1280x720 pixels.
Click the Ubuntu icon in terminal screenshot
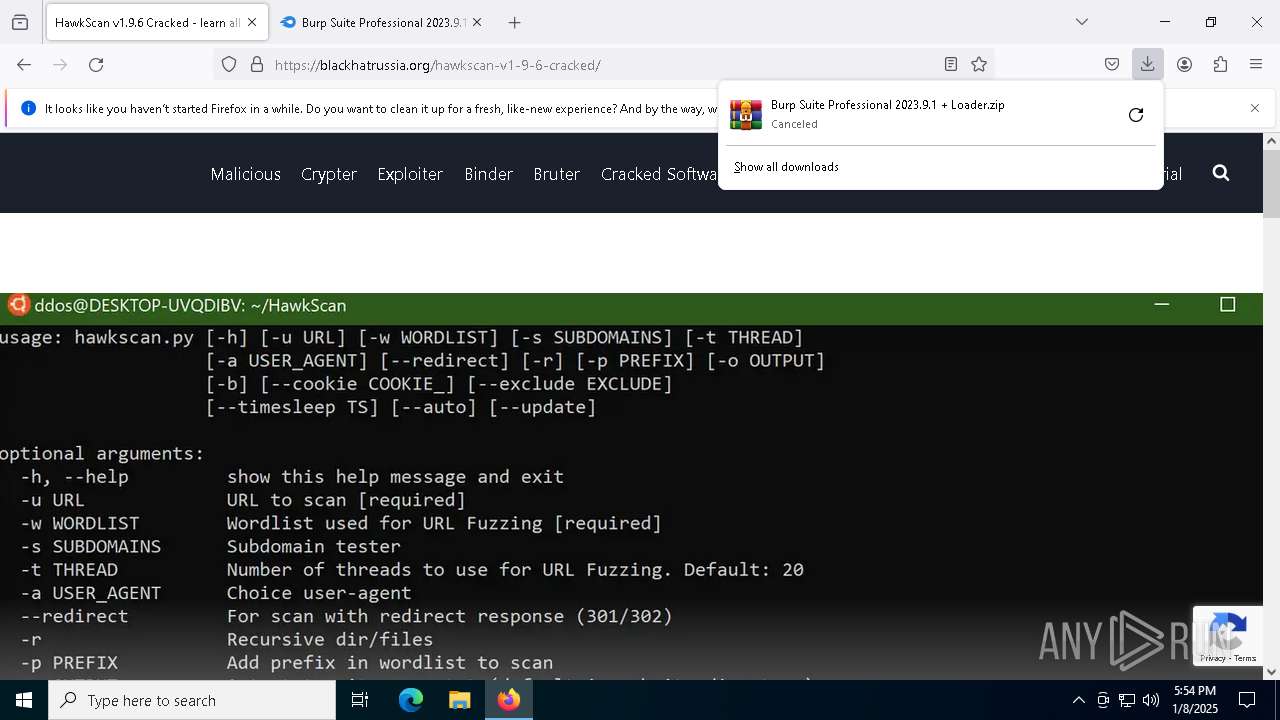[x=17, y=305]
